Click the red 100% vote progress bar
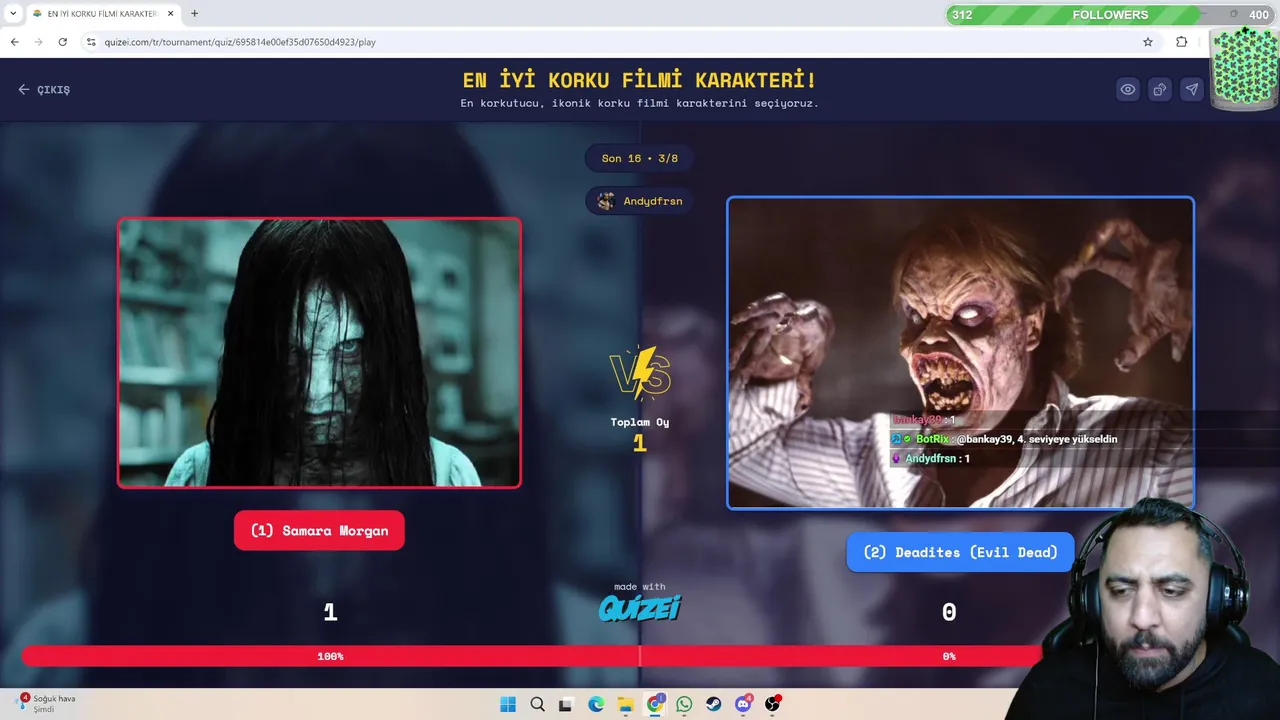1280x720 pixels. pos(331,656)
